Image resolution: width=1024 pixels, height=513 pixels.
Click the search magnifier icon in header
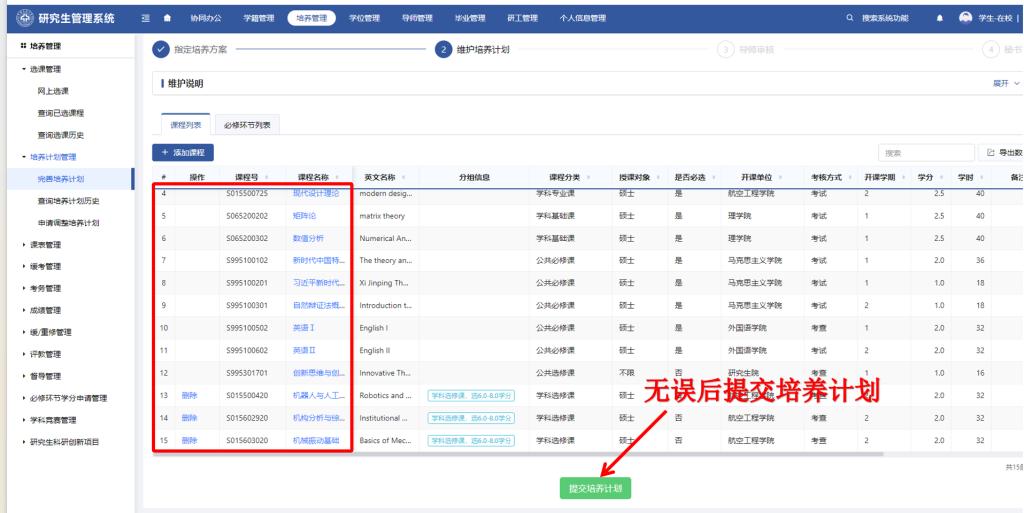[850, 18]
